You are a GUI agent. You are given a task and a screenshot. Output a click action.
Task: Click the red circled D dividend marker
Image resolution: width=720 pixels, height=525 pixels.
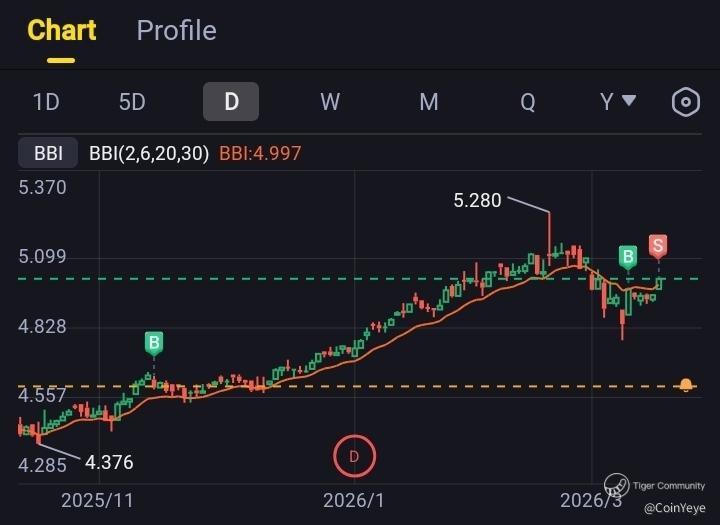(x=354, y=456)
